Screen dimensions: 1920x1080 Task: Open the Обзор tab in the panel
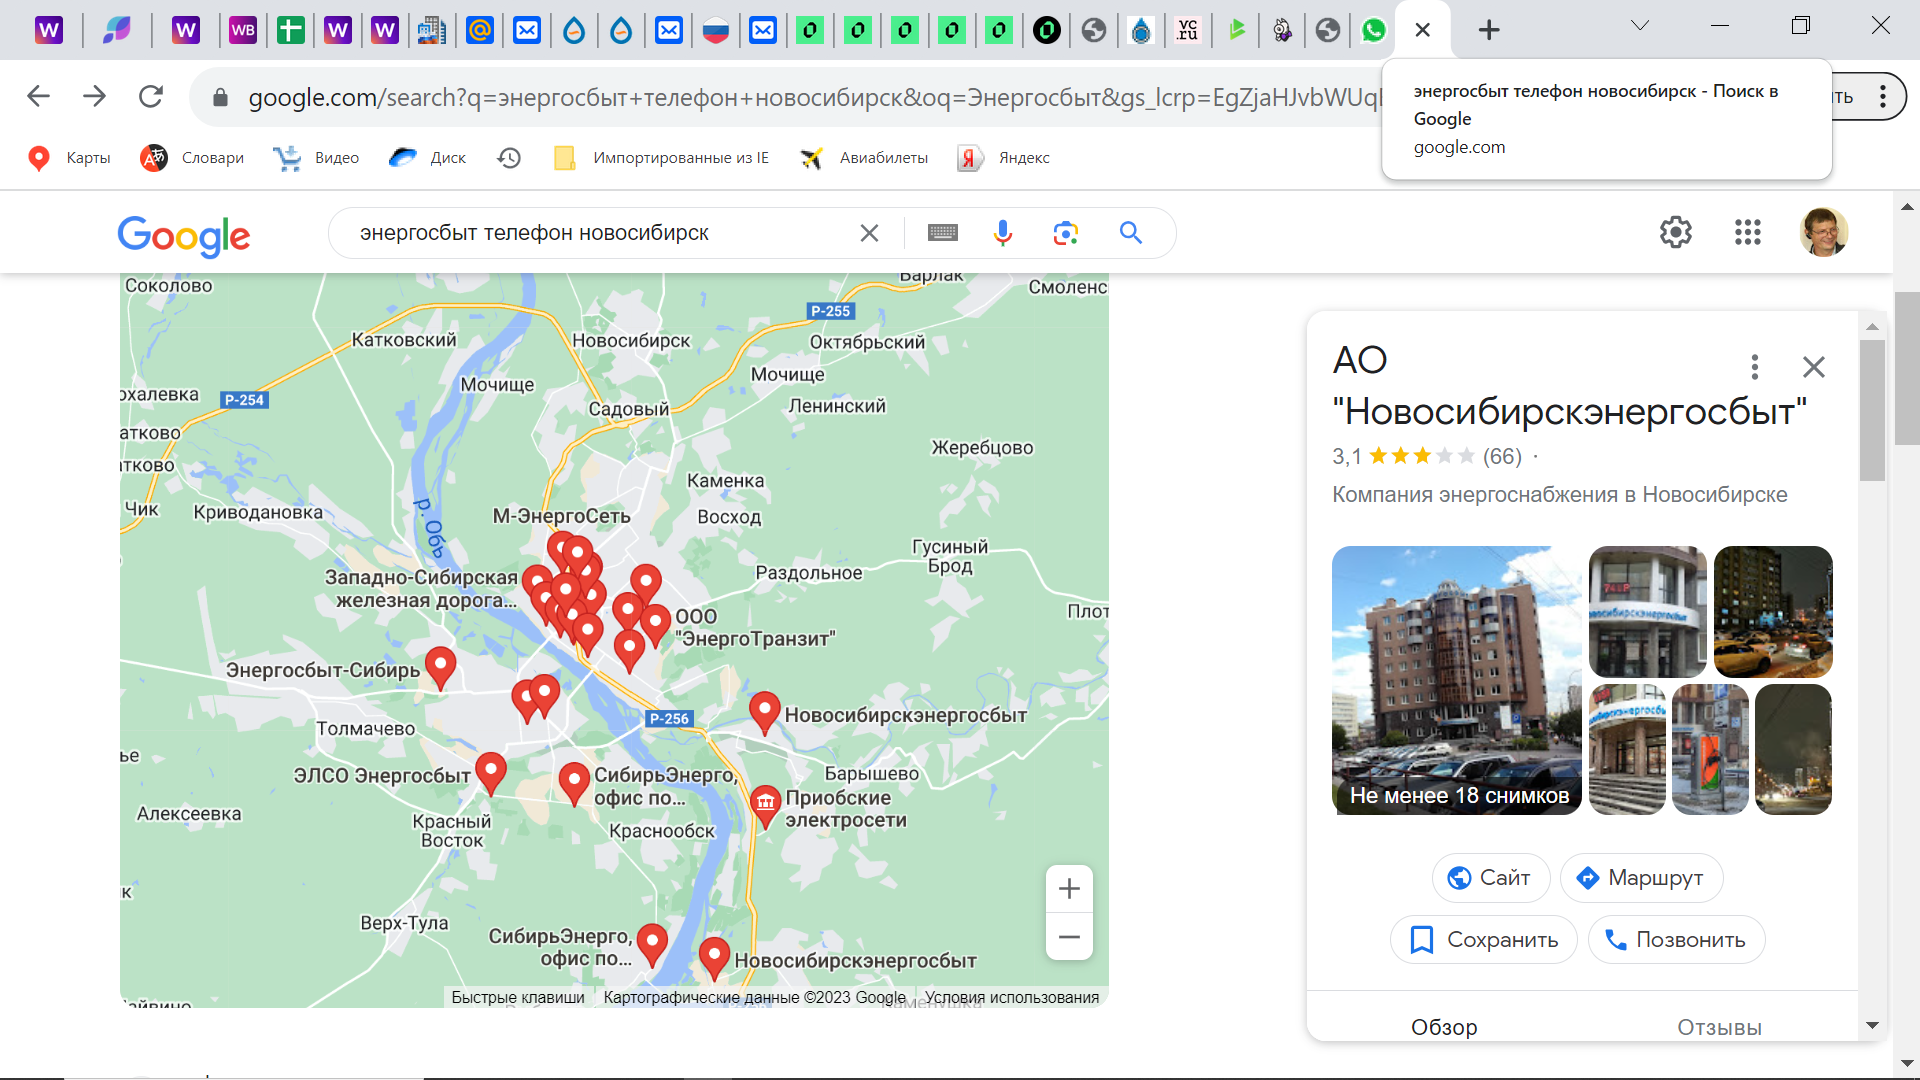[1444, 1027]
